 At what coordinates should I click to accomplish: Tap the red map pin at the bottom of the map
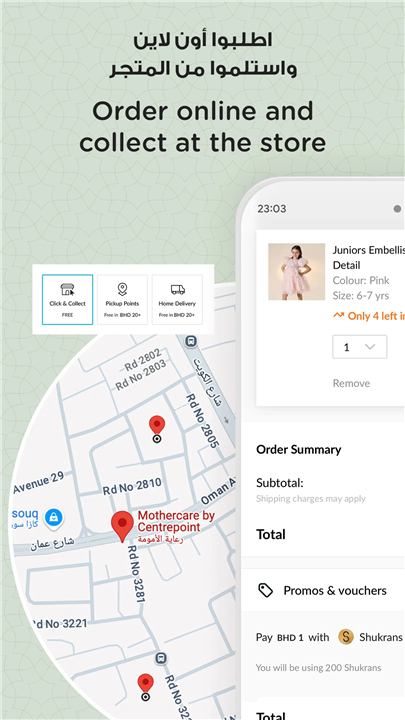pyautogui.click(x=146, y=687)
